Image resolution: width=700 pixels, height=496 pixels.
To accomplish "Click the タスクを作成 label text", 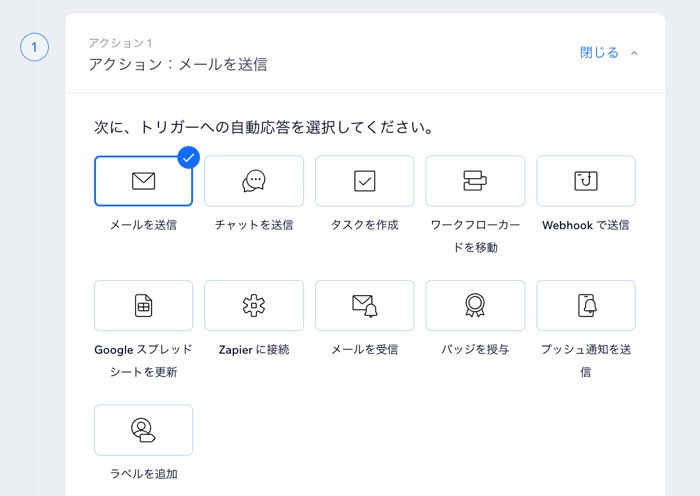I will (365, 225).
